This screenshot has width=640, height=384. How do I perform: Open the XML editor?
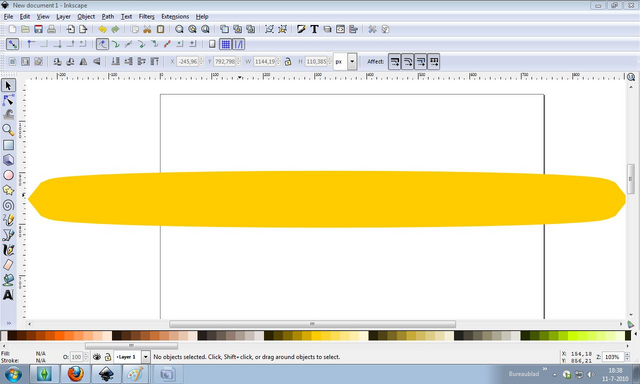pyautogui.click(x=340, y=29)
